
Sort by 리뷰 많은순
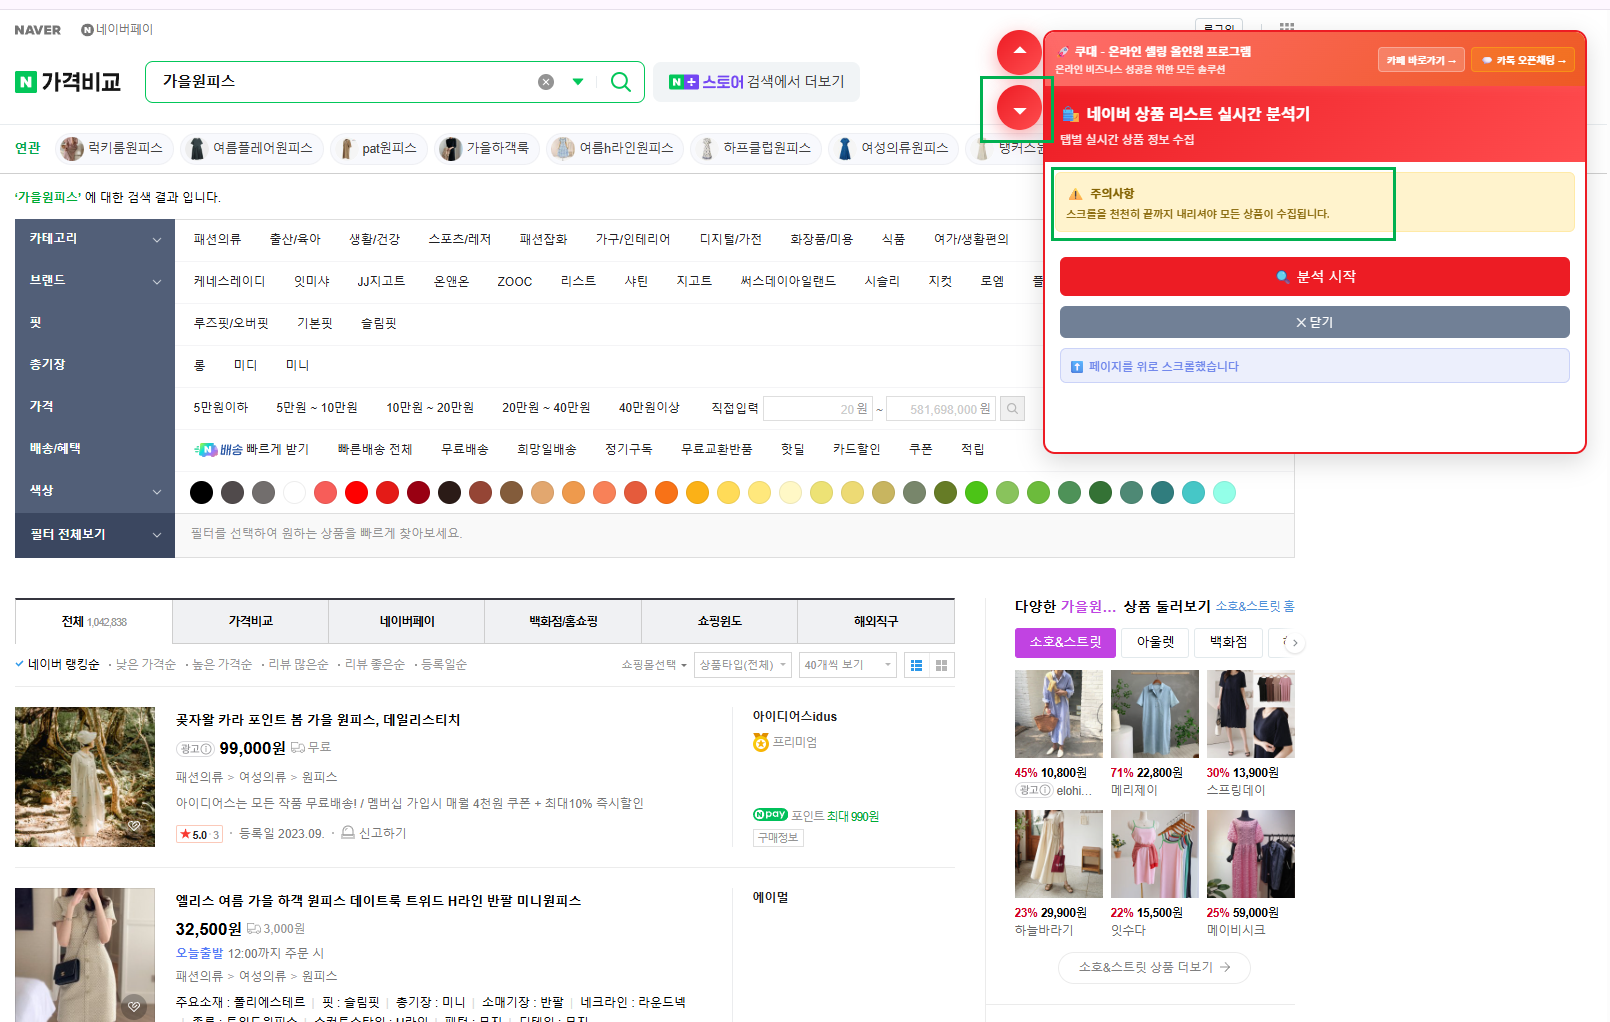[x=298, y=664]
